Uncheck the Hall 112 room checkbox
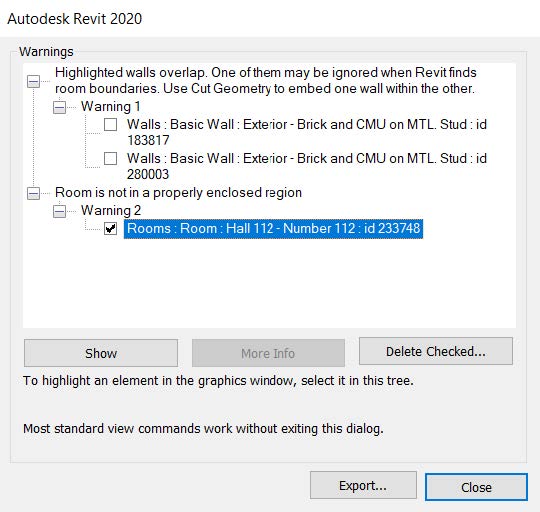The width and height of the screenshot is (540, 512). tap(111, 228)
